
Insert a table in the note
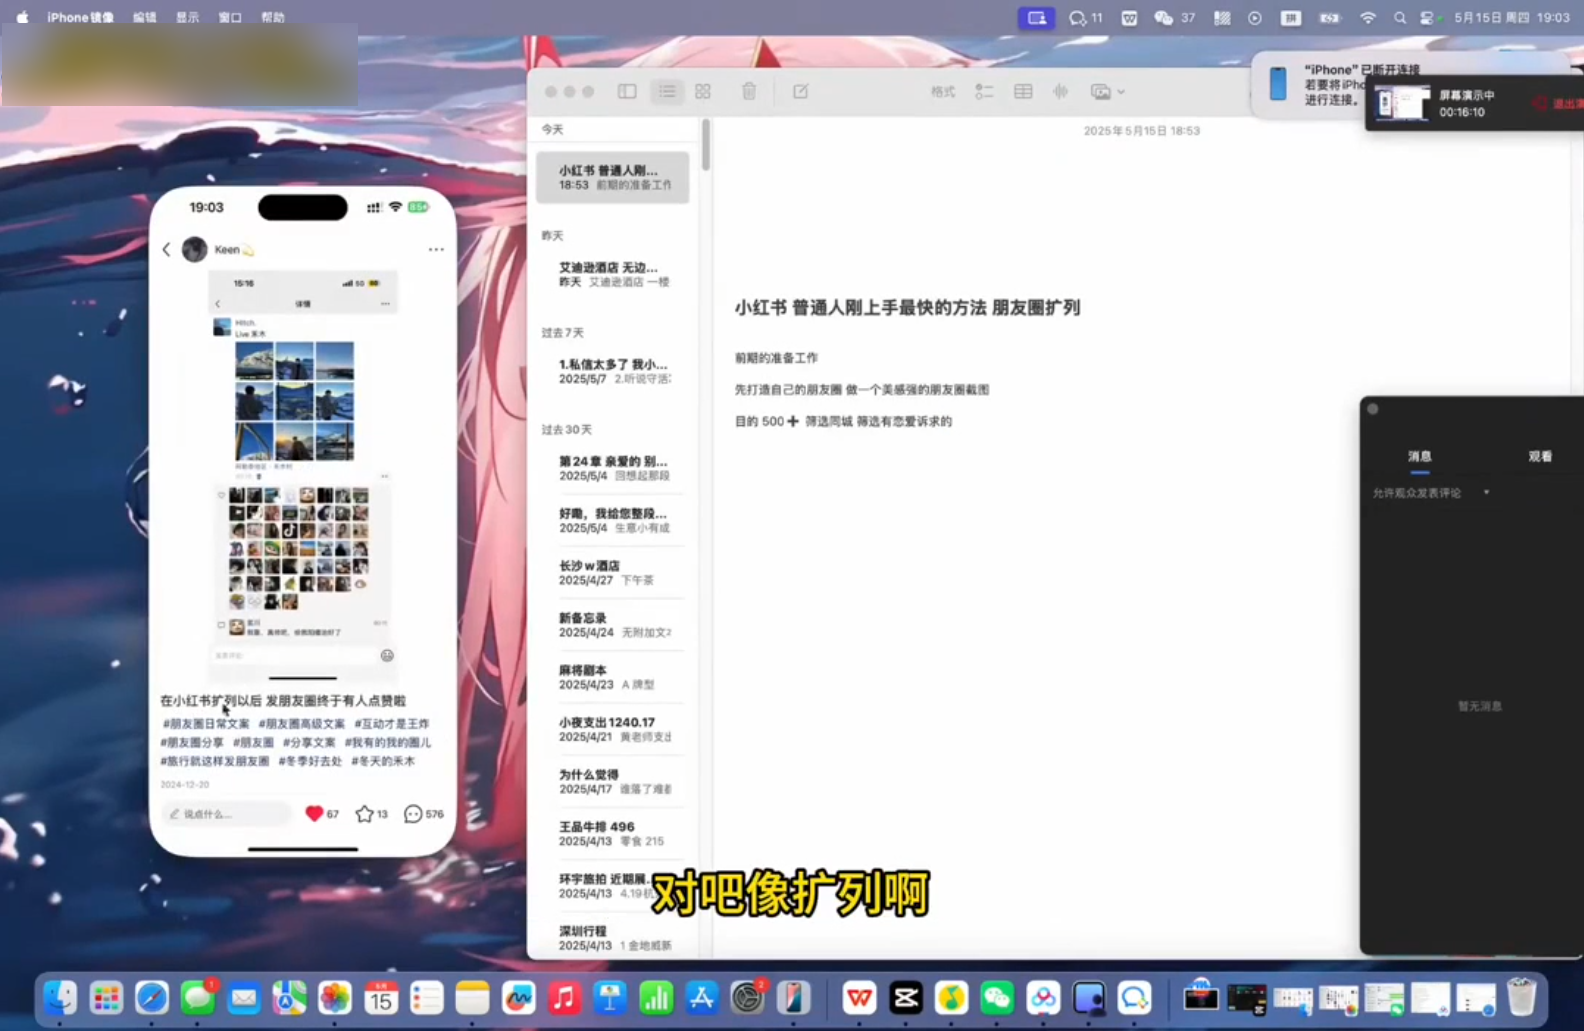1023,91
